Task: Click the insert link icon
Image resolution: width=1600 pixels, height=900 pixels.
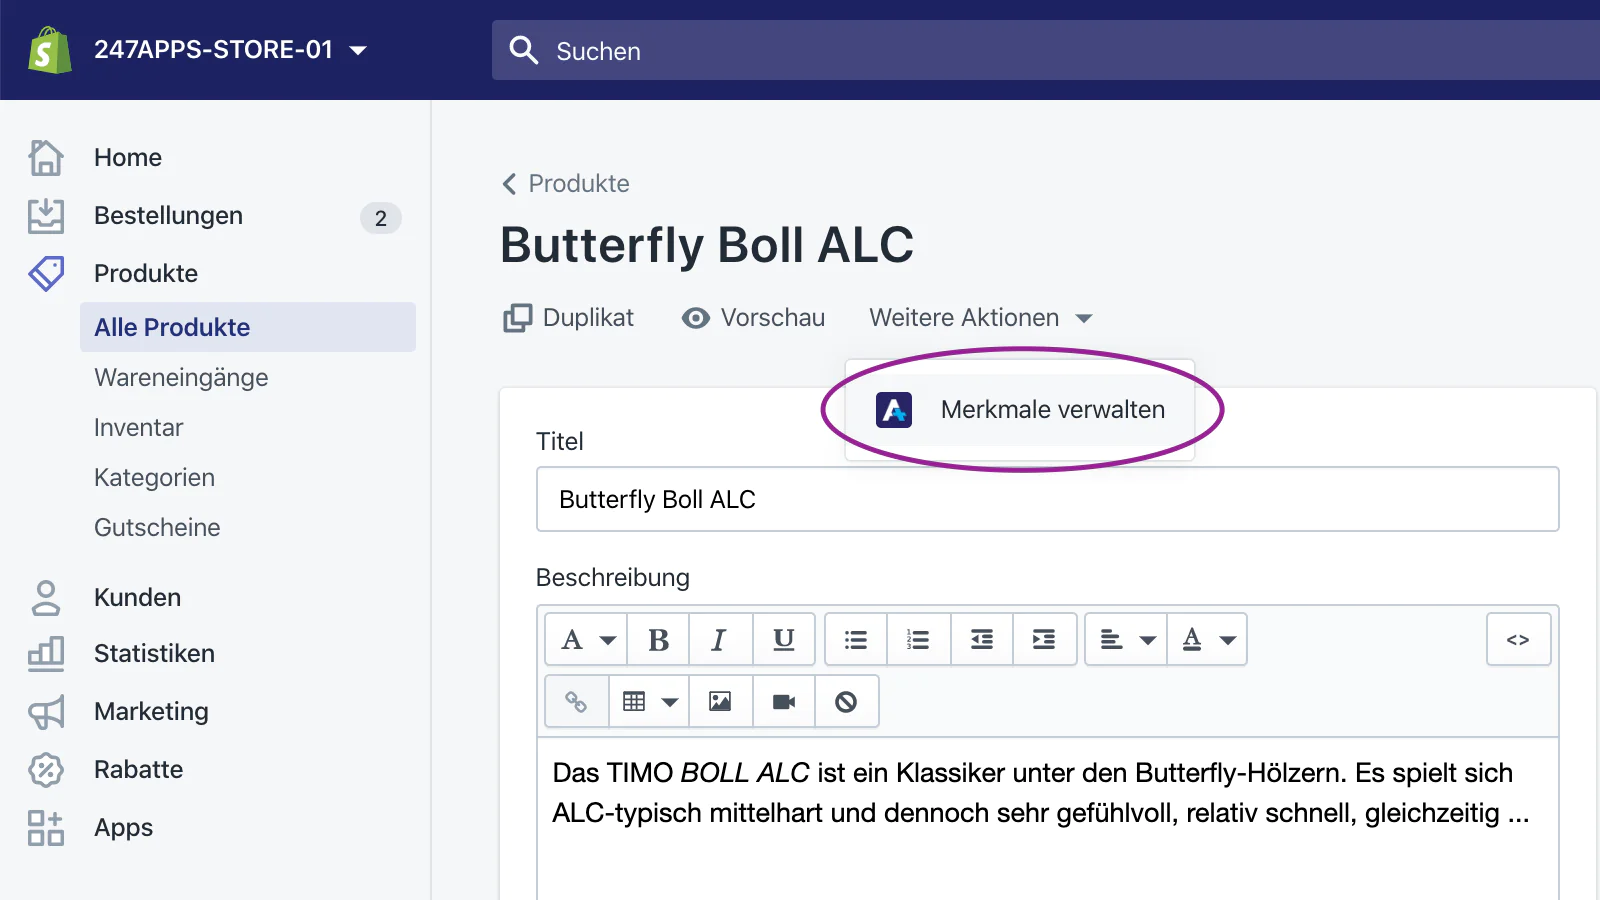Action: (577, 702)
